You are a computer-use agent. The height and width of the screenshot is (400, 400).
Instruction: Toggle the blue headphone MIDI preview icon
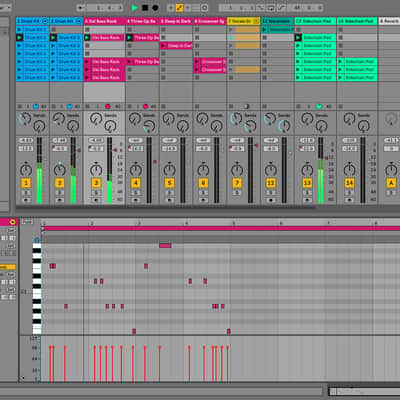37,240
